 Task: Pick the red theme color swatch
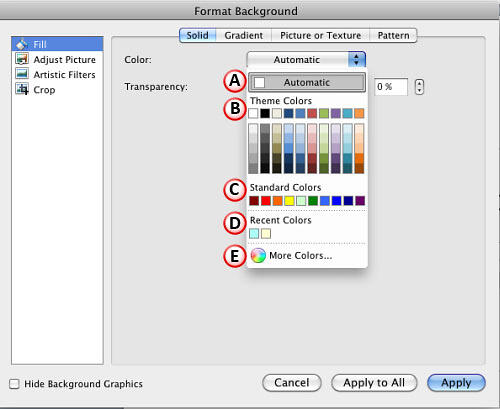[x=312, y=113]
